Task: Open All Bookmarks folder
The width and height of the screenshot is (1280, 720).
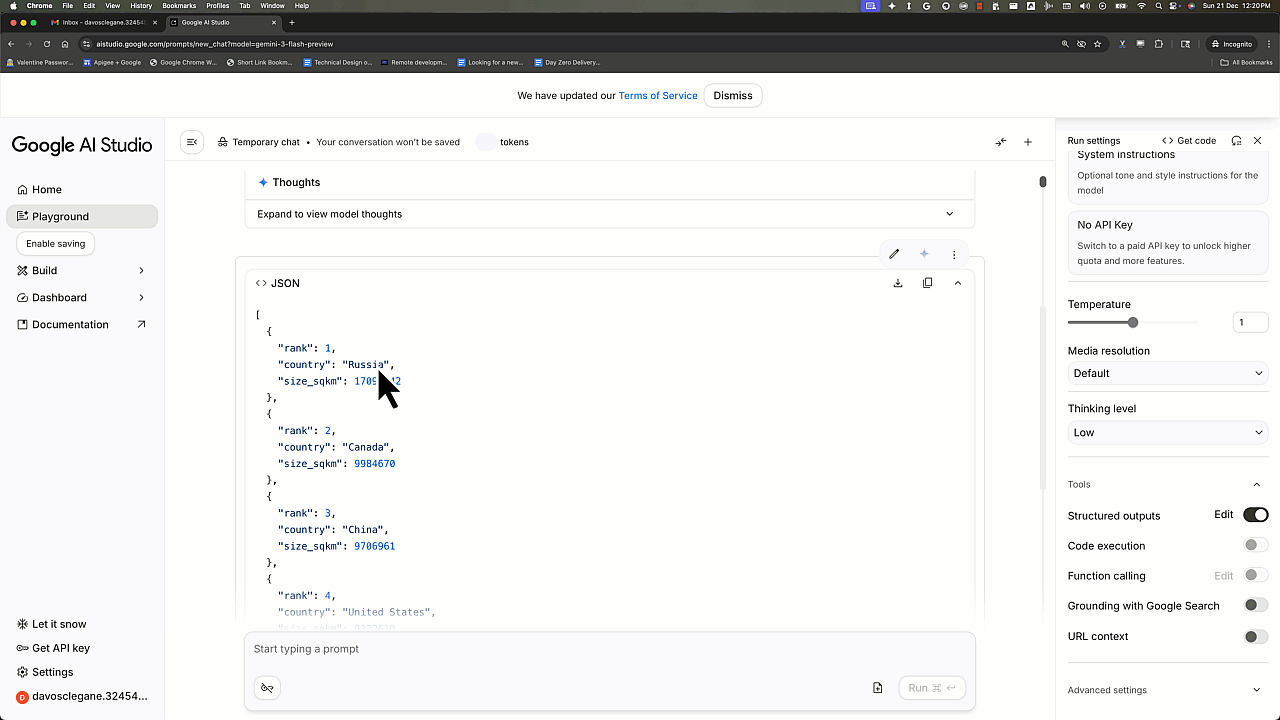Action: pyautogui.click(x=1247, y=62)
